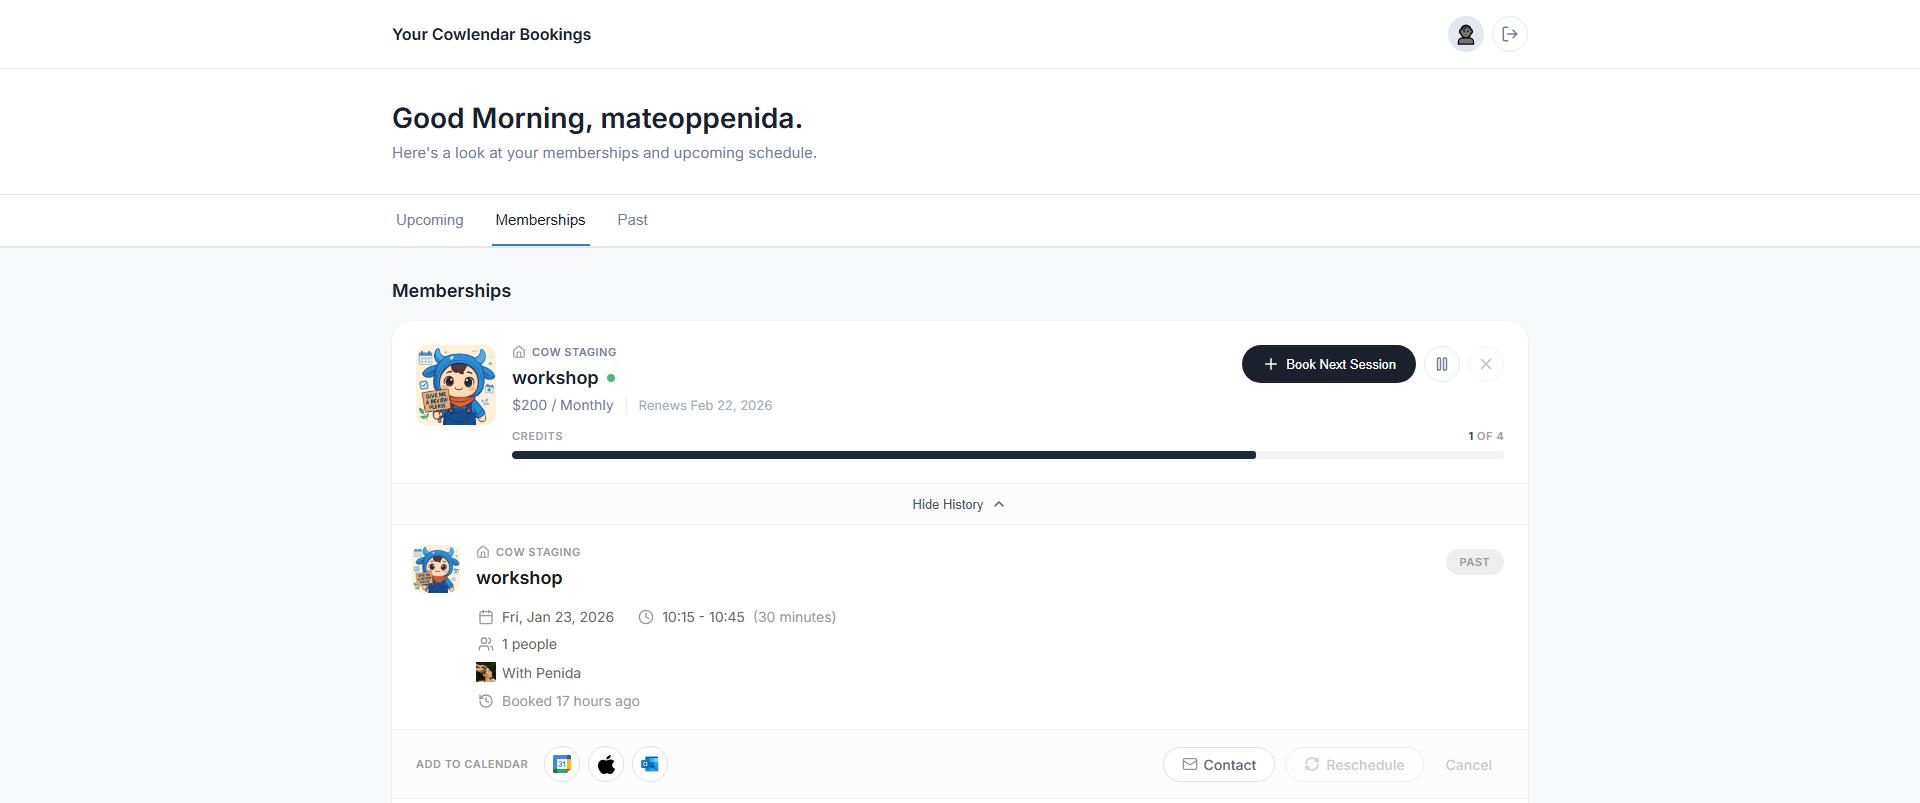
Task: Open the Past tab
Action: tap(632, 220)
